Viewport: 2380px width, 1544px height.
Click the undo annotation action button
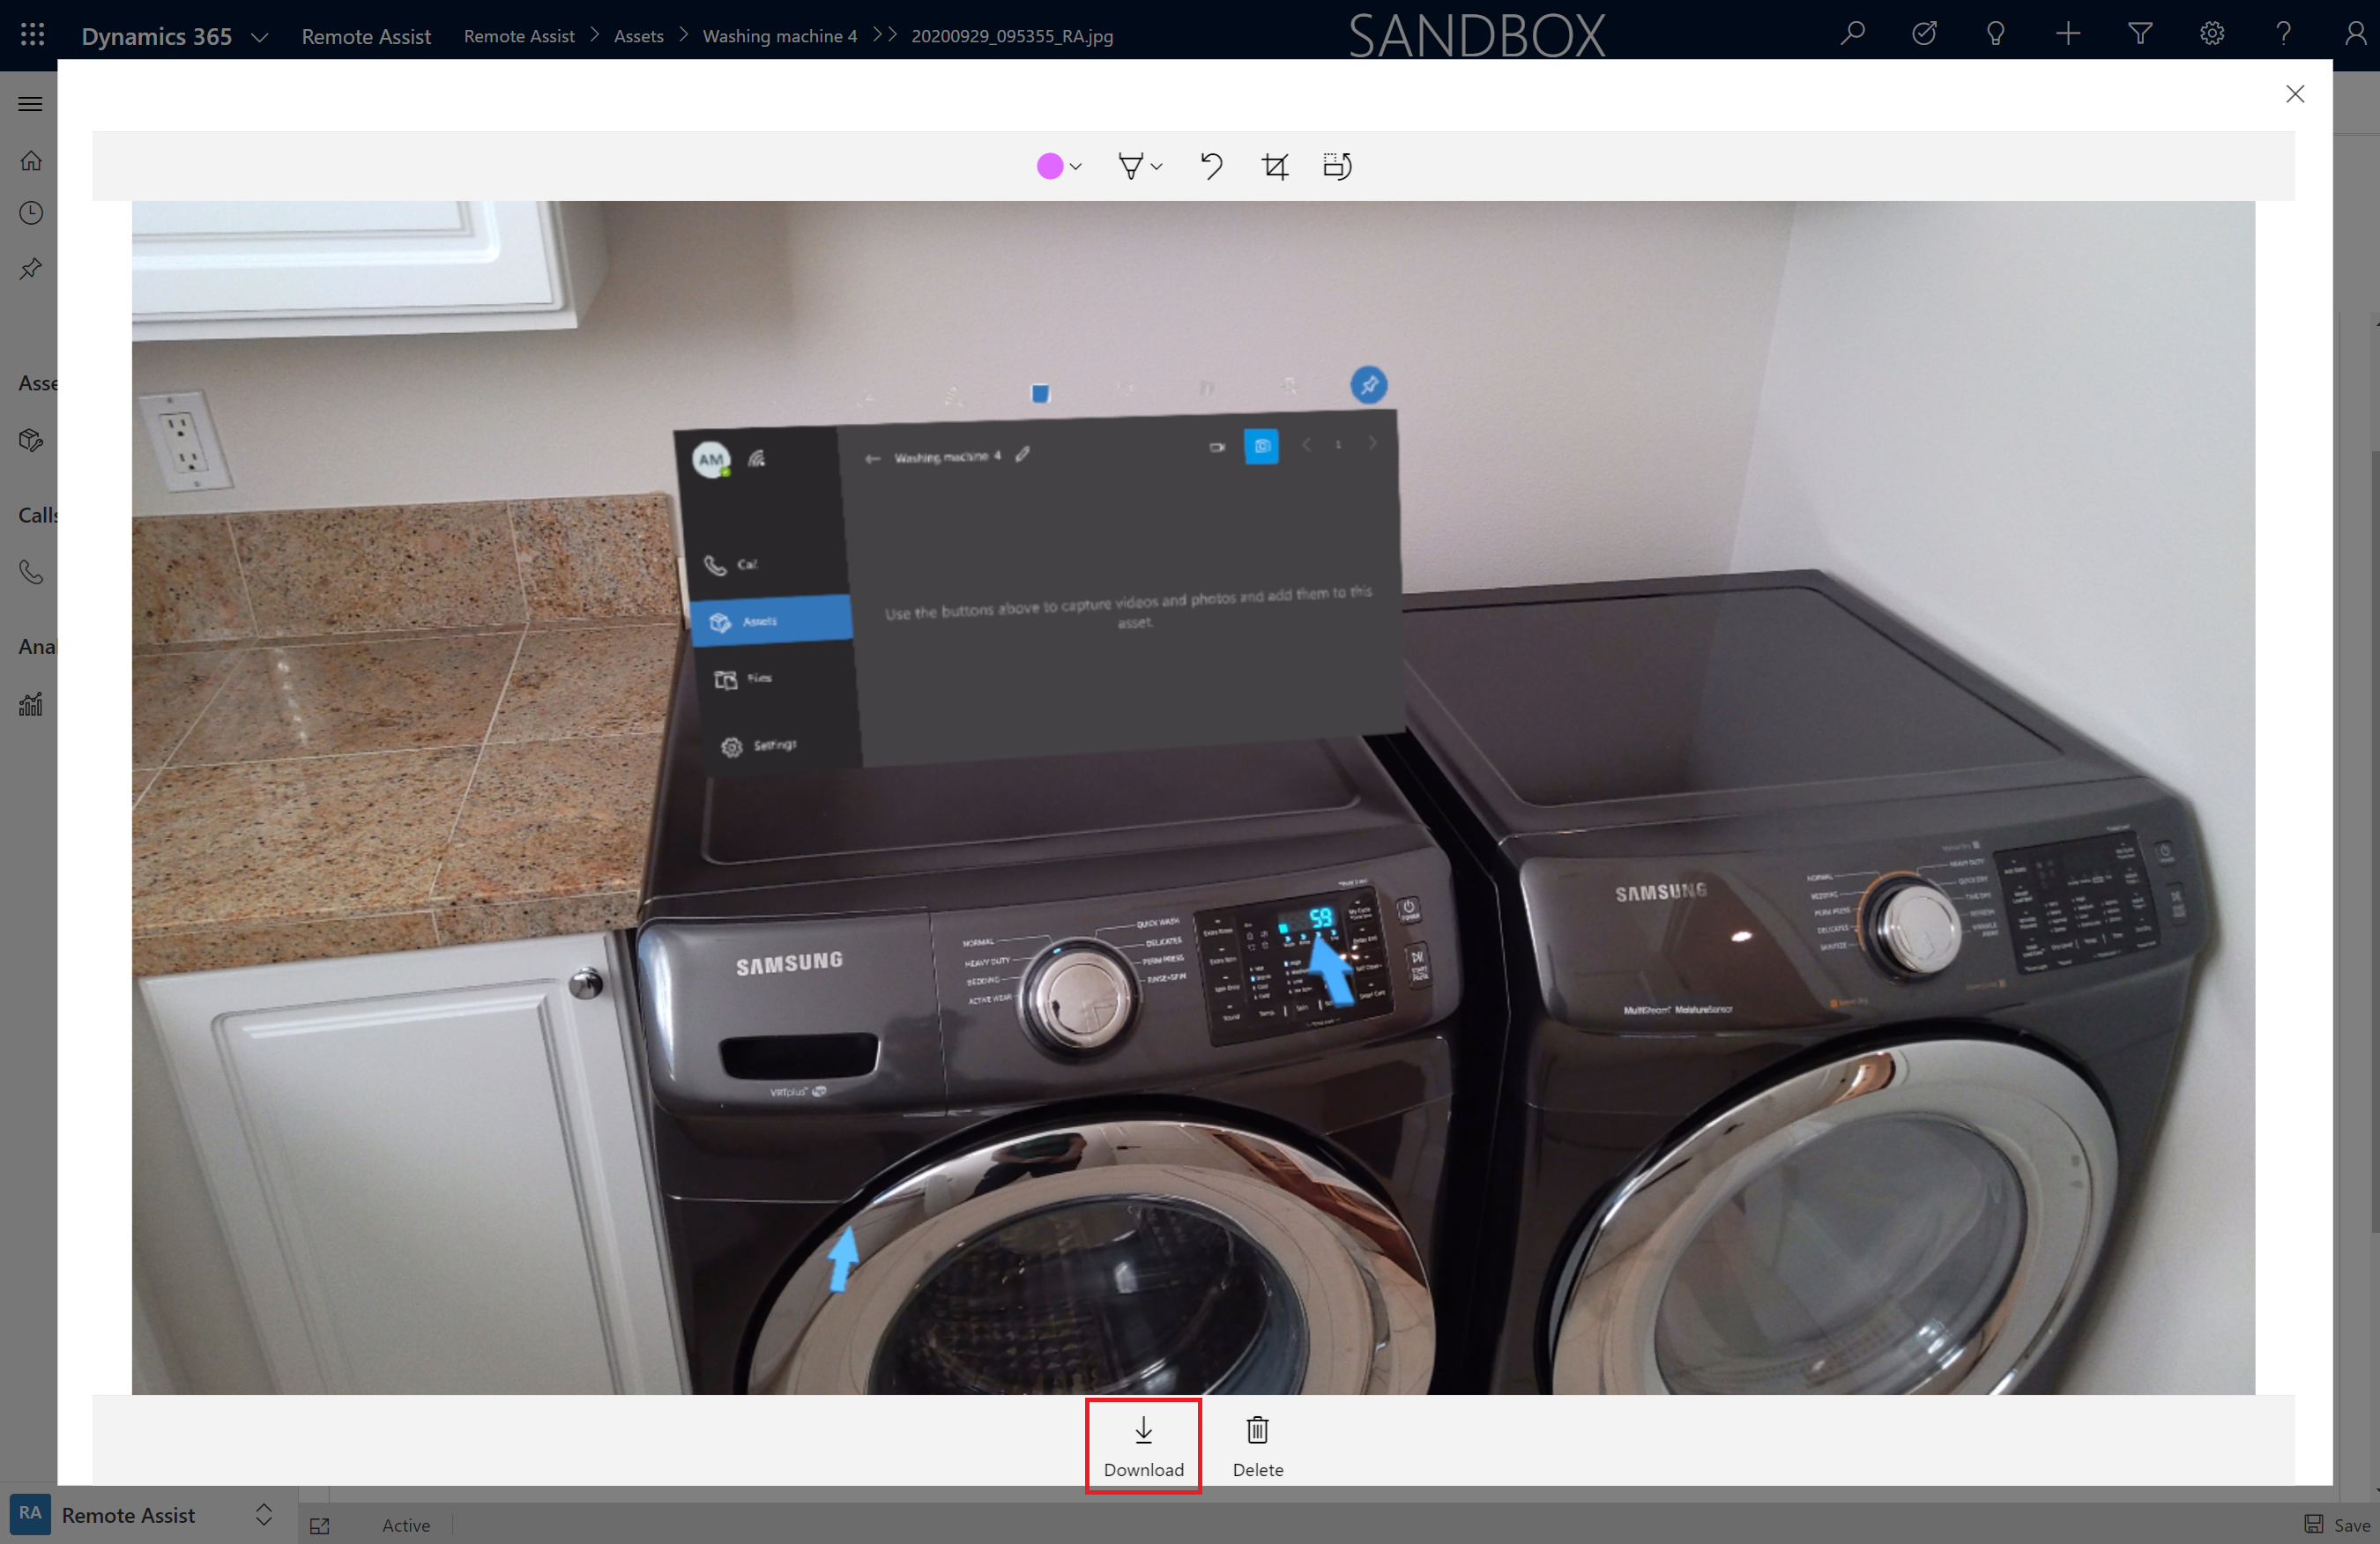1211,165
